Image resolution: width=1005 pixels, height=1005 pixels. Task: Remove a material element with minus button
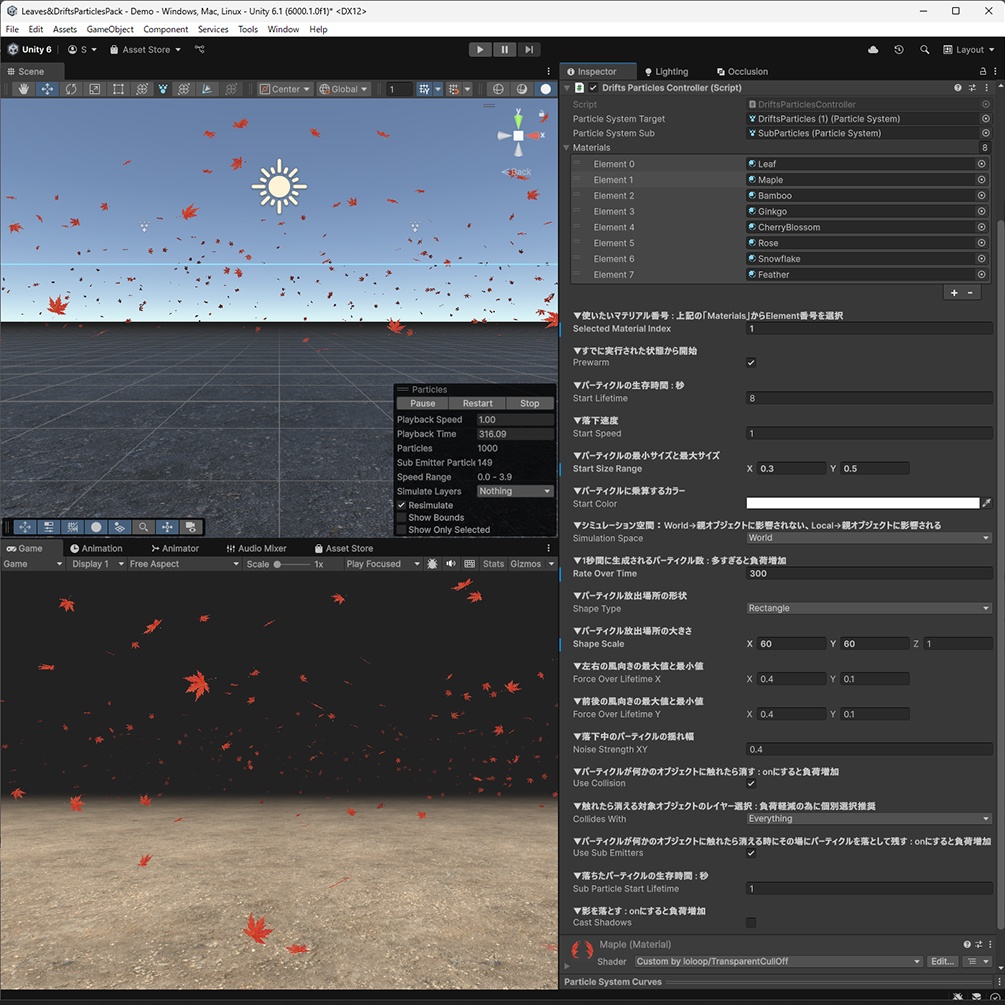click(x=970, y=293)
